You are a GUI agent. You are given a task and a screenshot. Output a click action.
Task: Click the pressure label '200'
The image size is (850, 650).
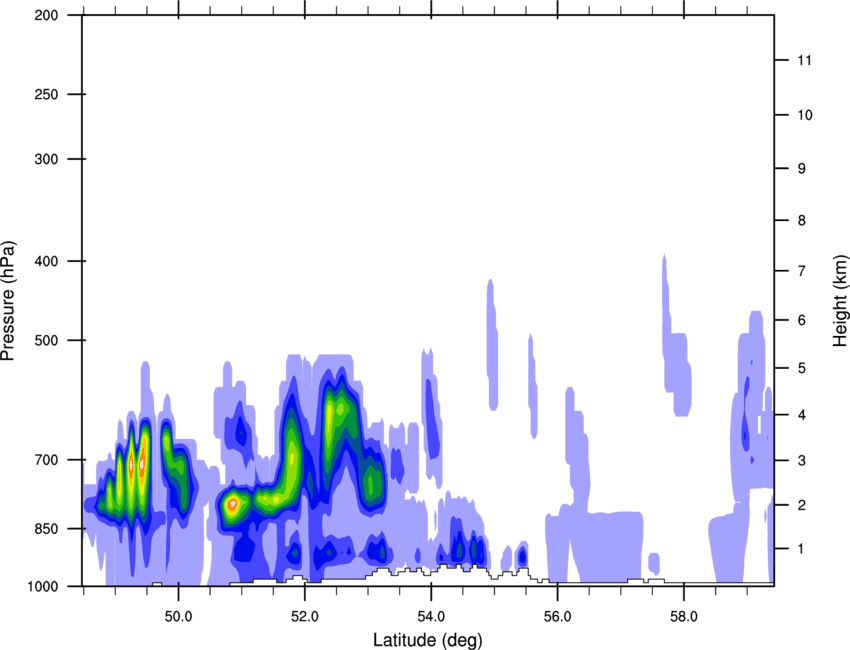pyautogui.click(x=46, y=15)
